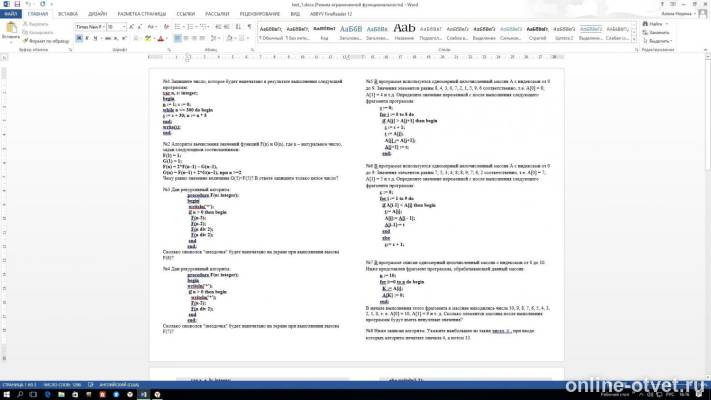Screen dimensions: 711x400
Task: Click the proofing check icon in status bar
Action: point(90,385)
